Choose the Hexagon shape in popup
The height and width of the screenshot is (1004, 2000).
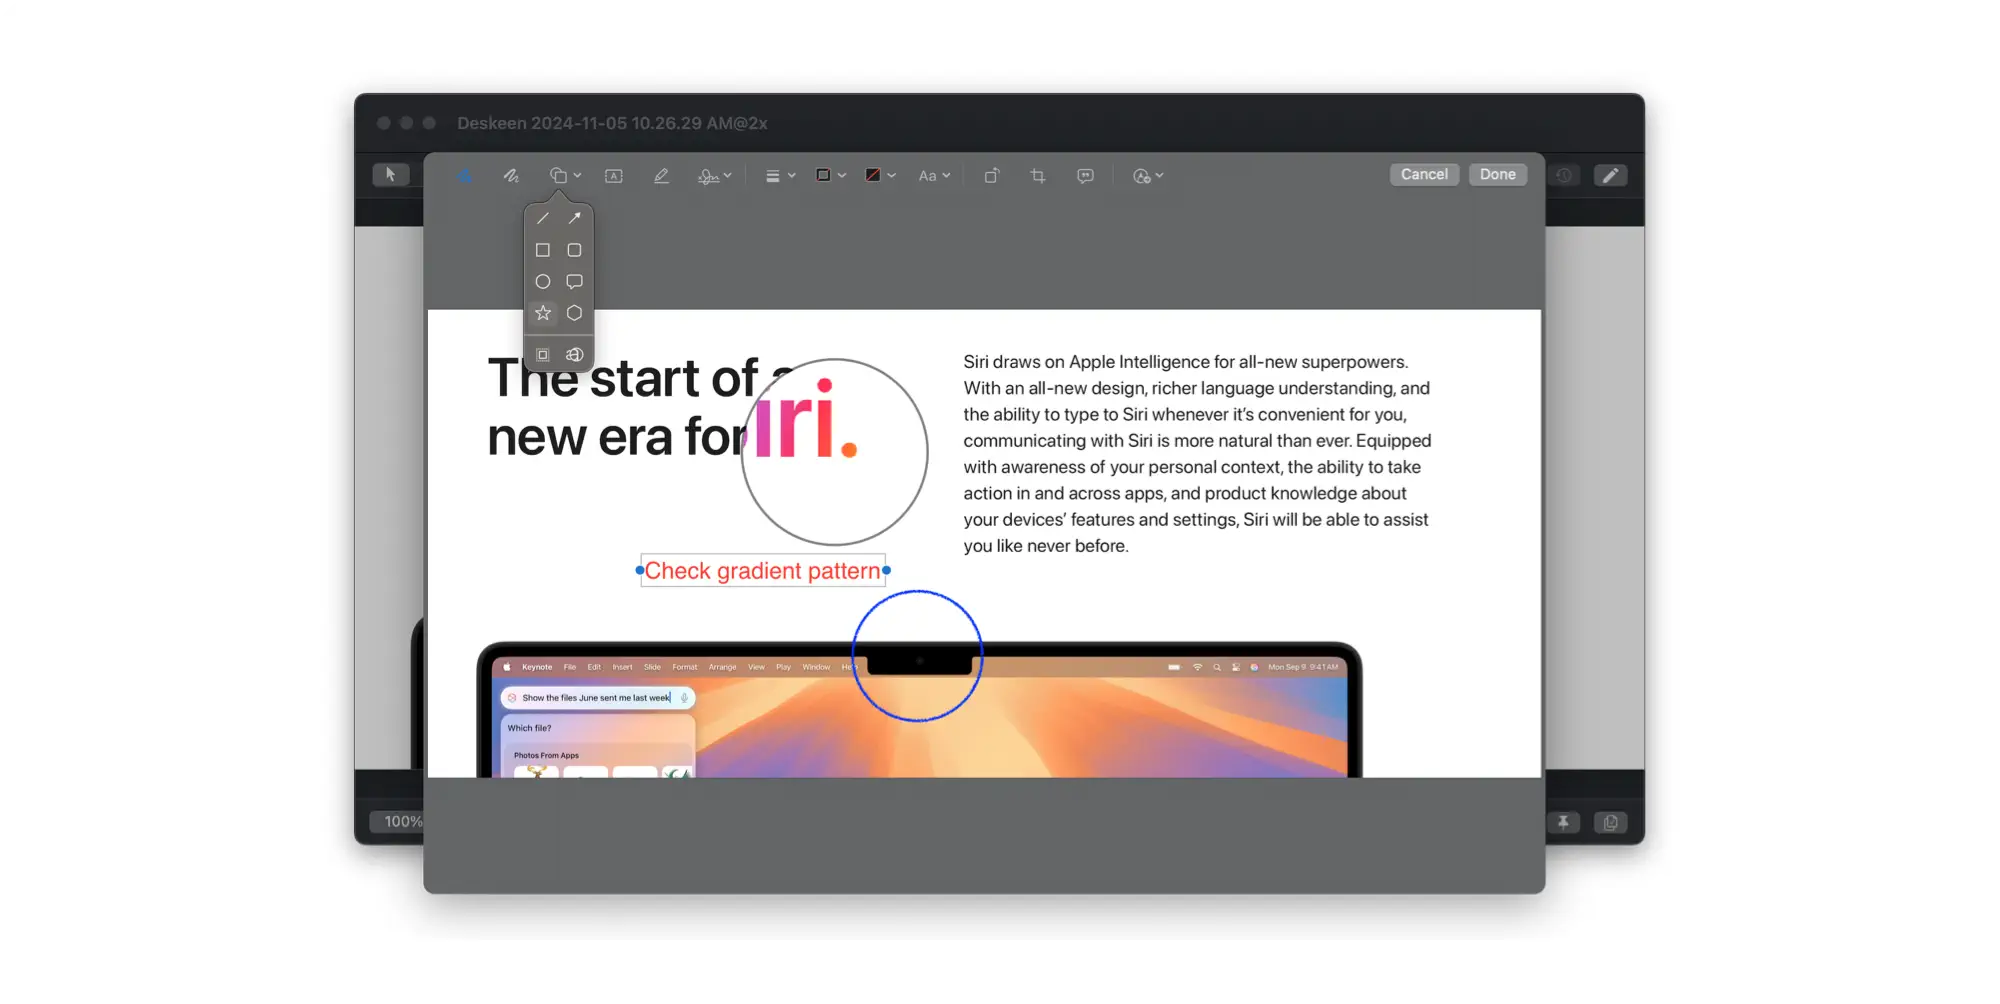coord(574,313)
